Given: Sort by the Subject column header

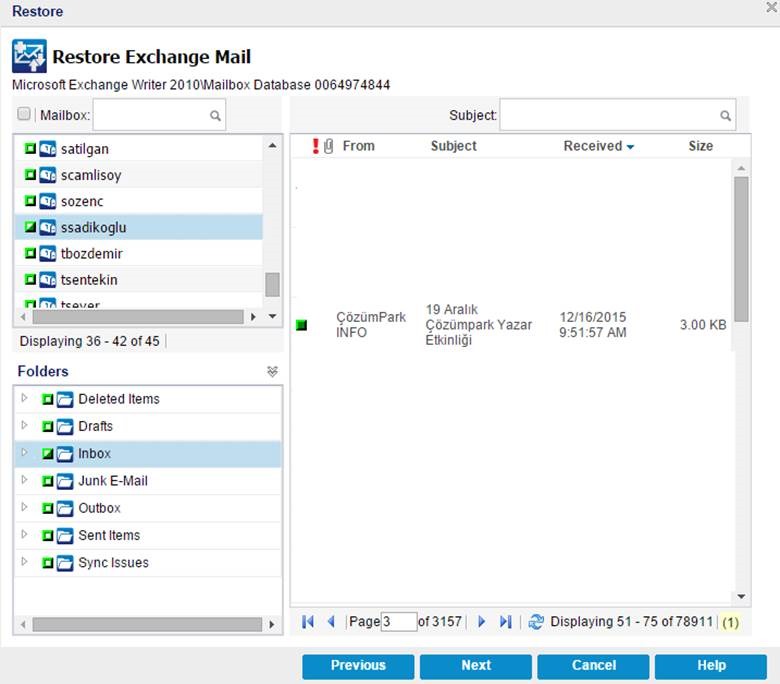Looking at the screenshot, I should (x=453, y=146).
